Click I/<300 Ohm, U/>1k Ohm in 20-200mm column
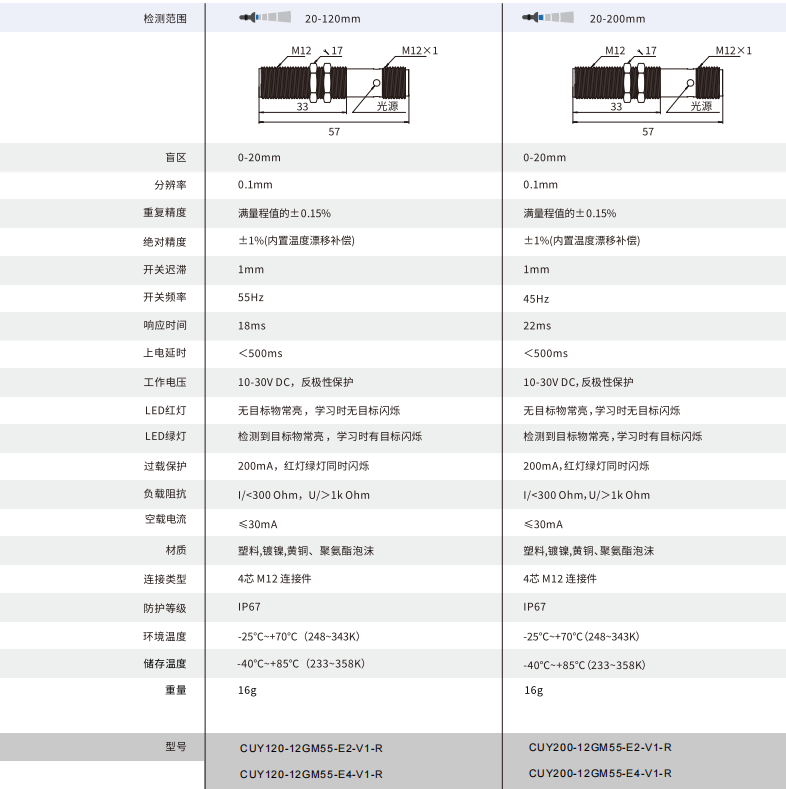 coord(587,495)
